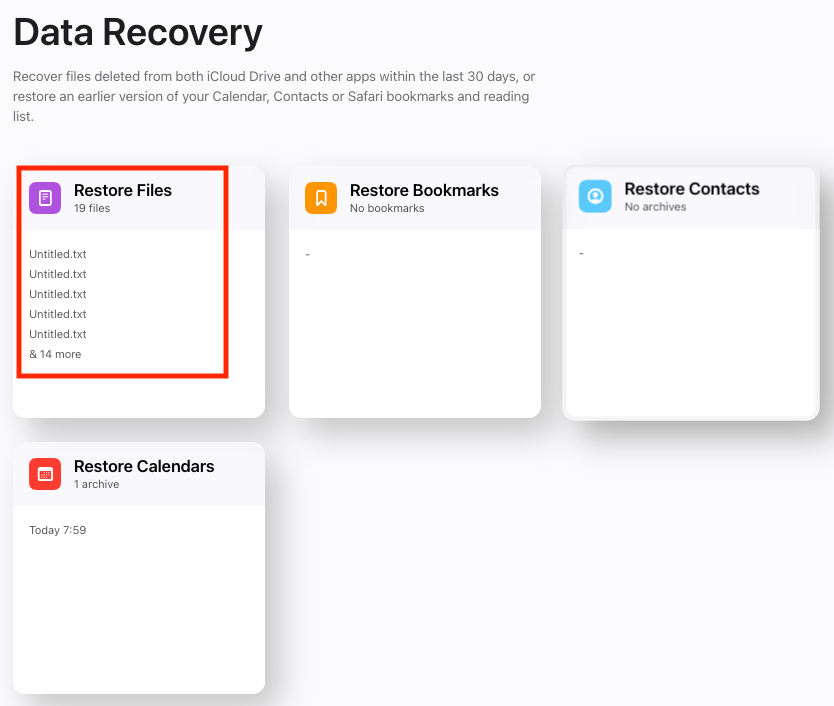Click the purple Restore Files icon
The height and width of the screenshot is (706, 834).
(44, 197)
